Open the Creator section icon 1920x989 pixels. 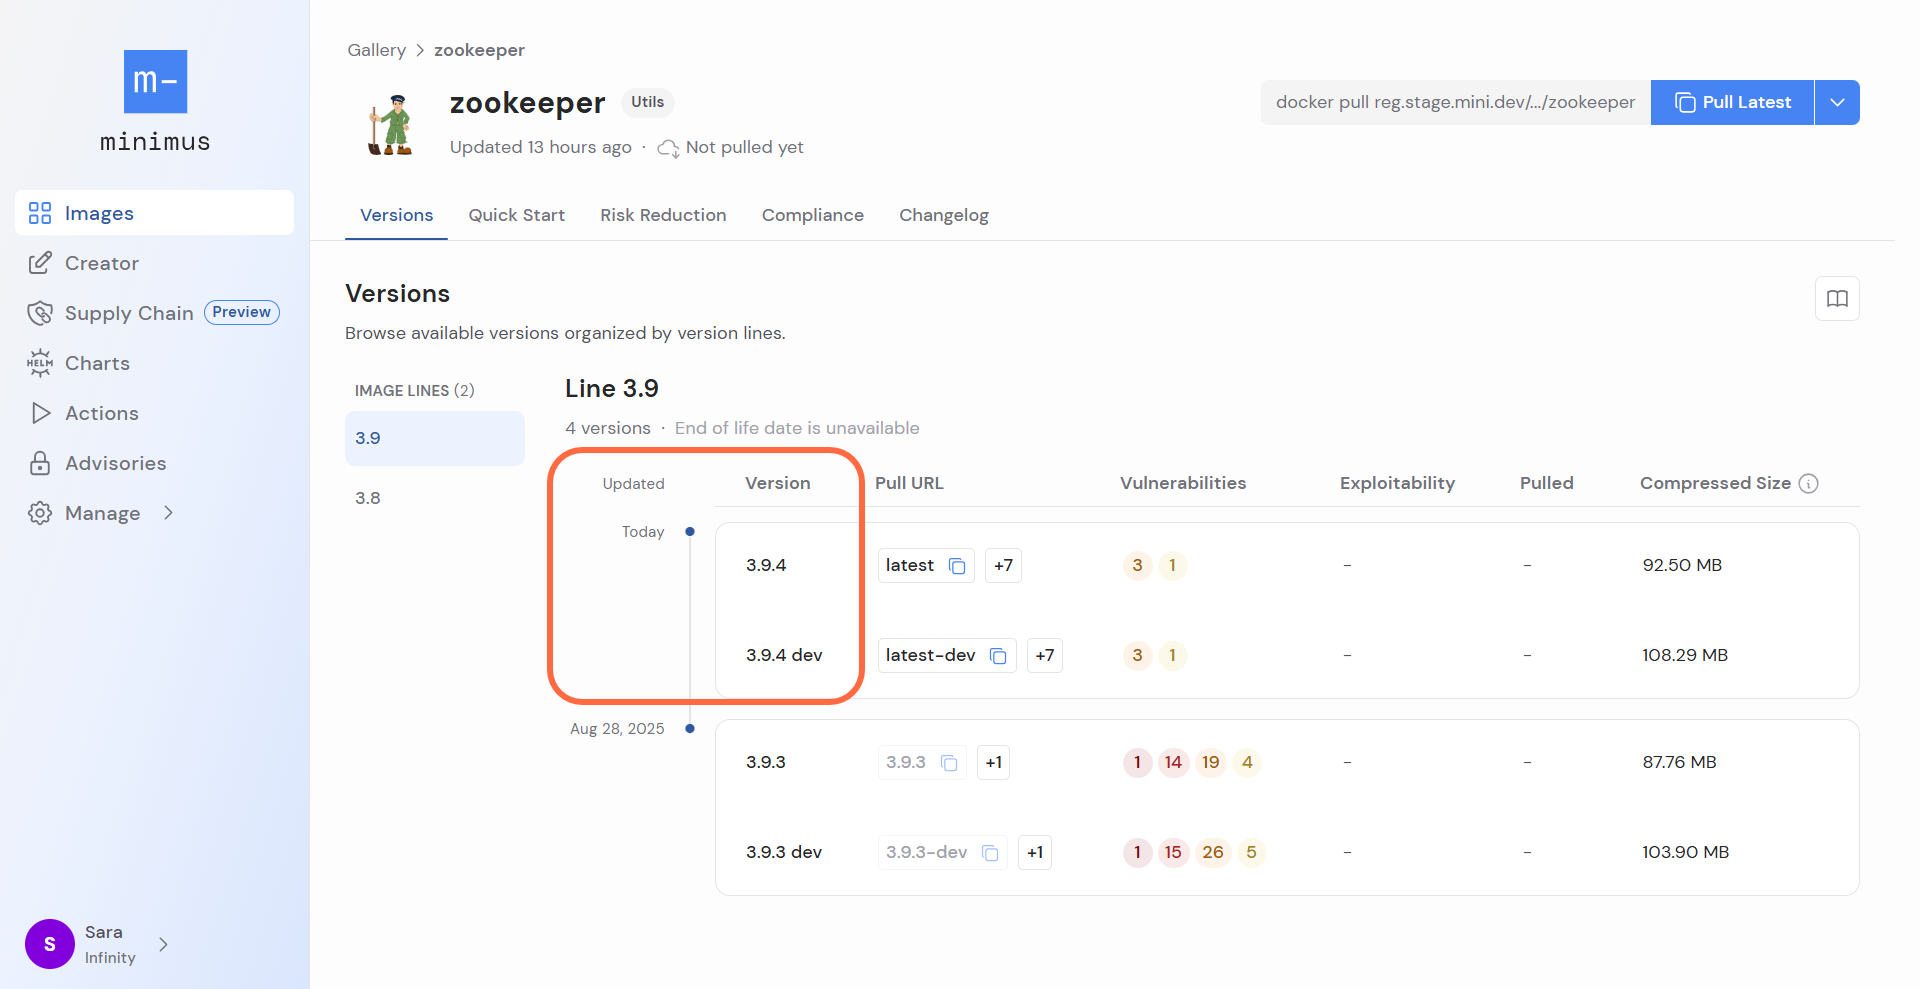click(x=40, y=263)
